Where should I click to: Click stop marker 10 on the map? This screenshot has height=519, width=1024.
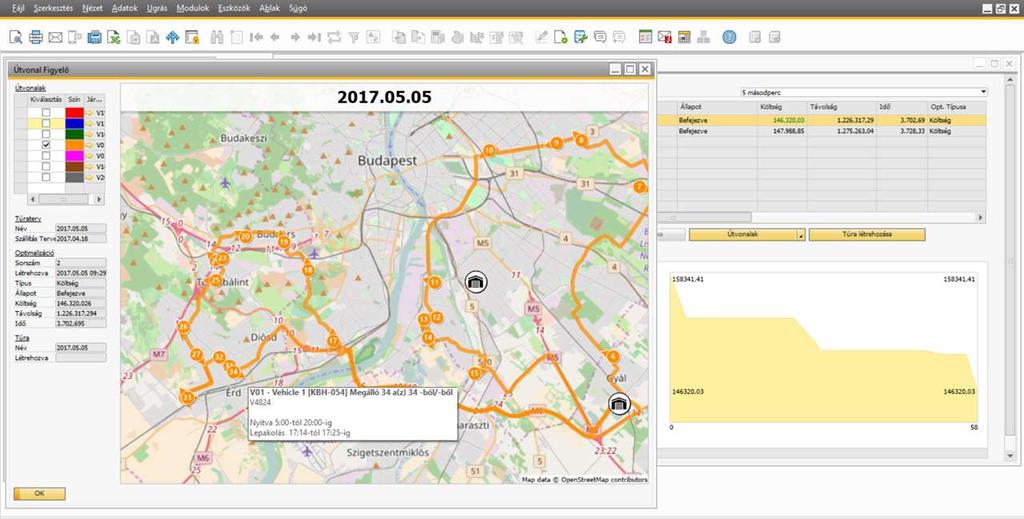(x=488, y=151)
